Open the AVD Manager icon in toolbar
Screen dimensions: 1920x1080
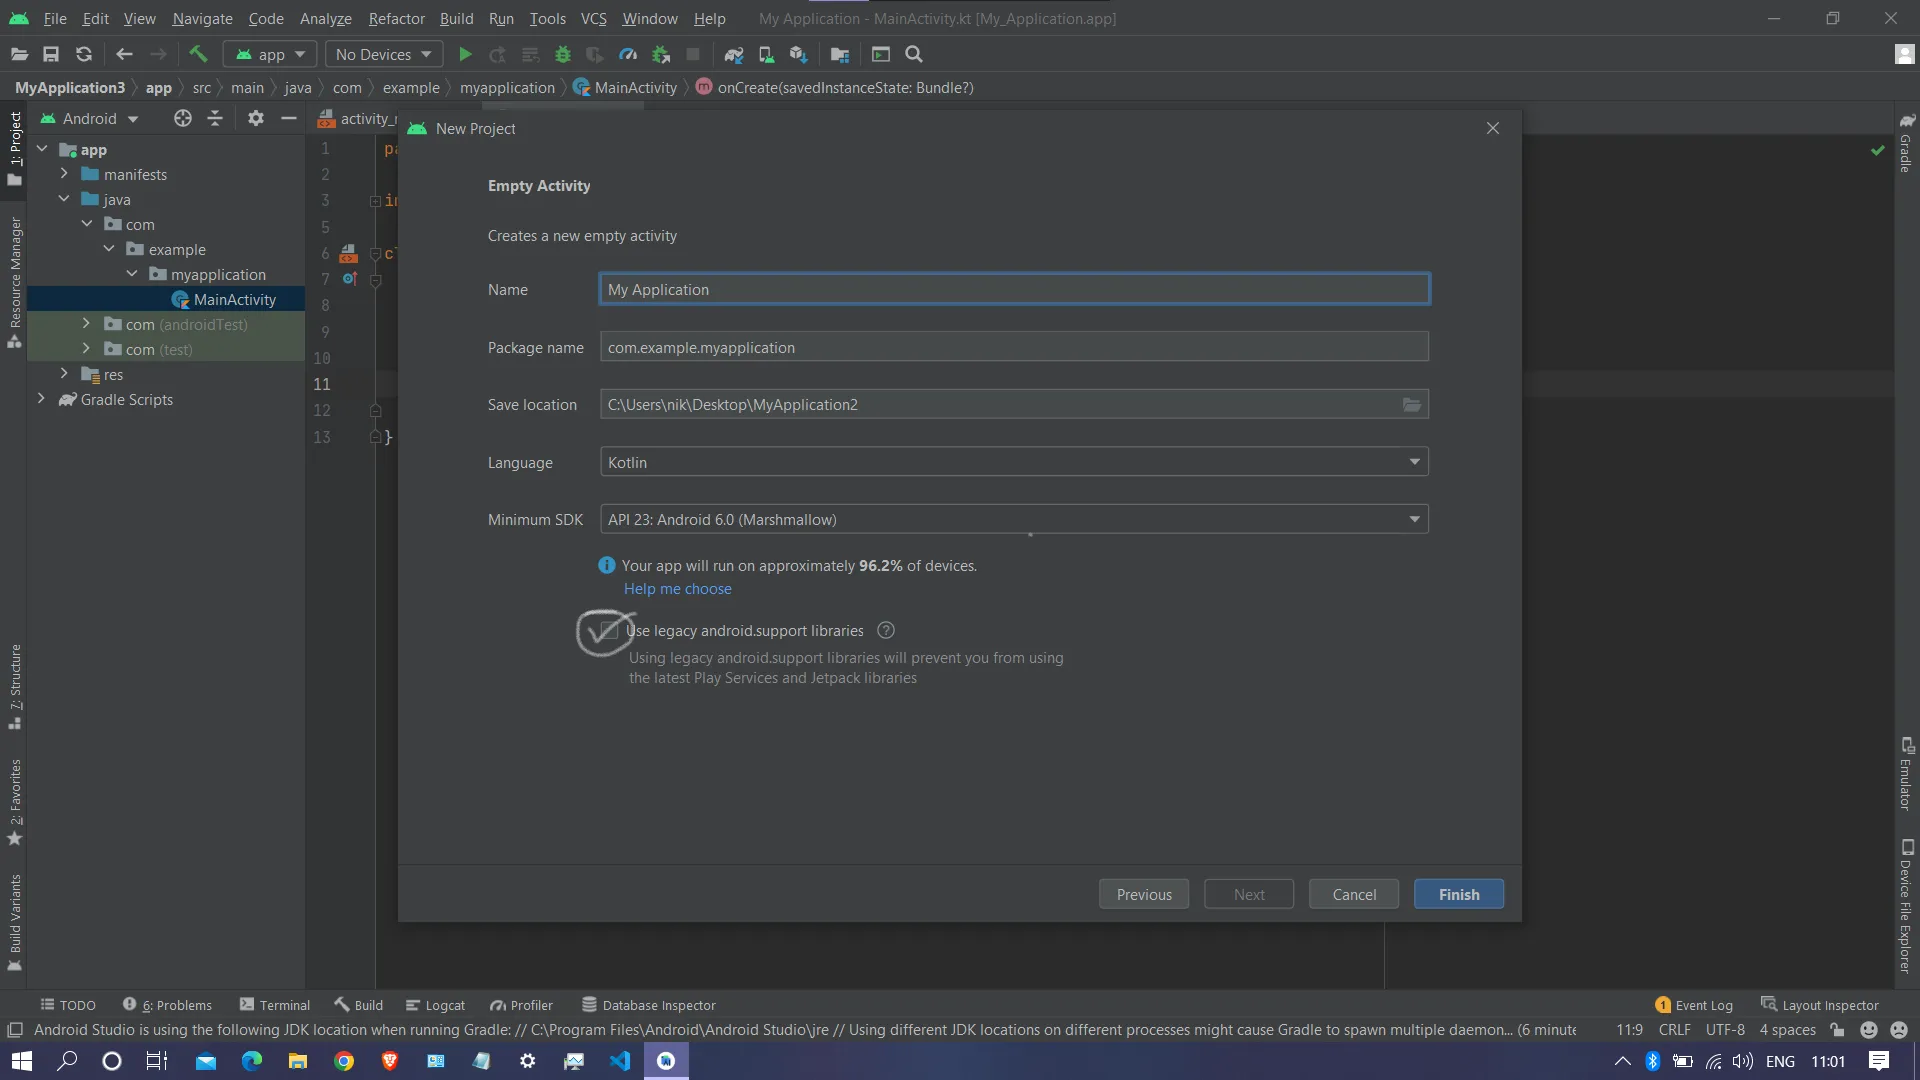(766, 55)
